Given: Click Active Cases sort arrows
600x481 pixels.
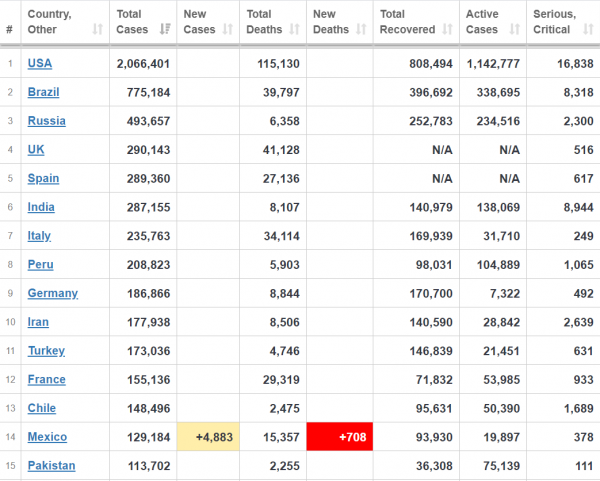Looking at the screenshot, I should [x=515, y=29].
